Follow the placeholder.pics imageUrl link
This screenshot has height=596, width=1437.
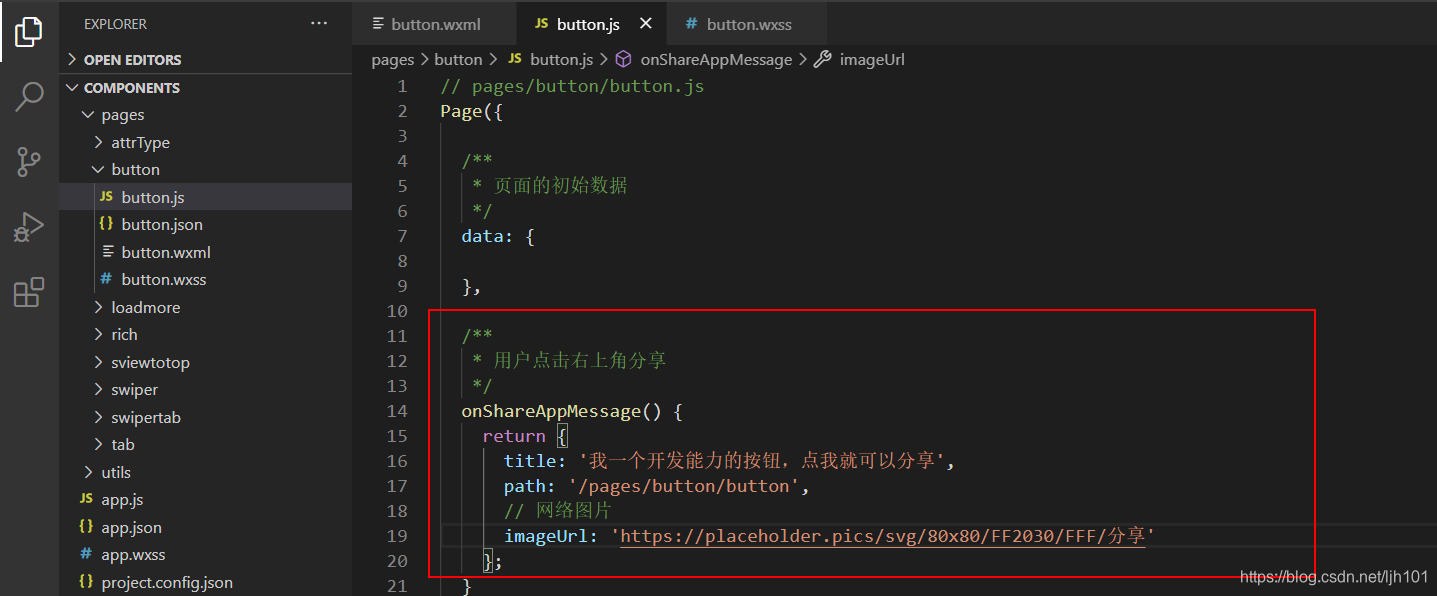click(x=883, y=536)
